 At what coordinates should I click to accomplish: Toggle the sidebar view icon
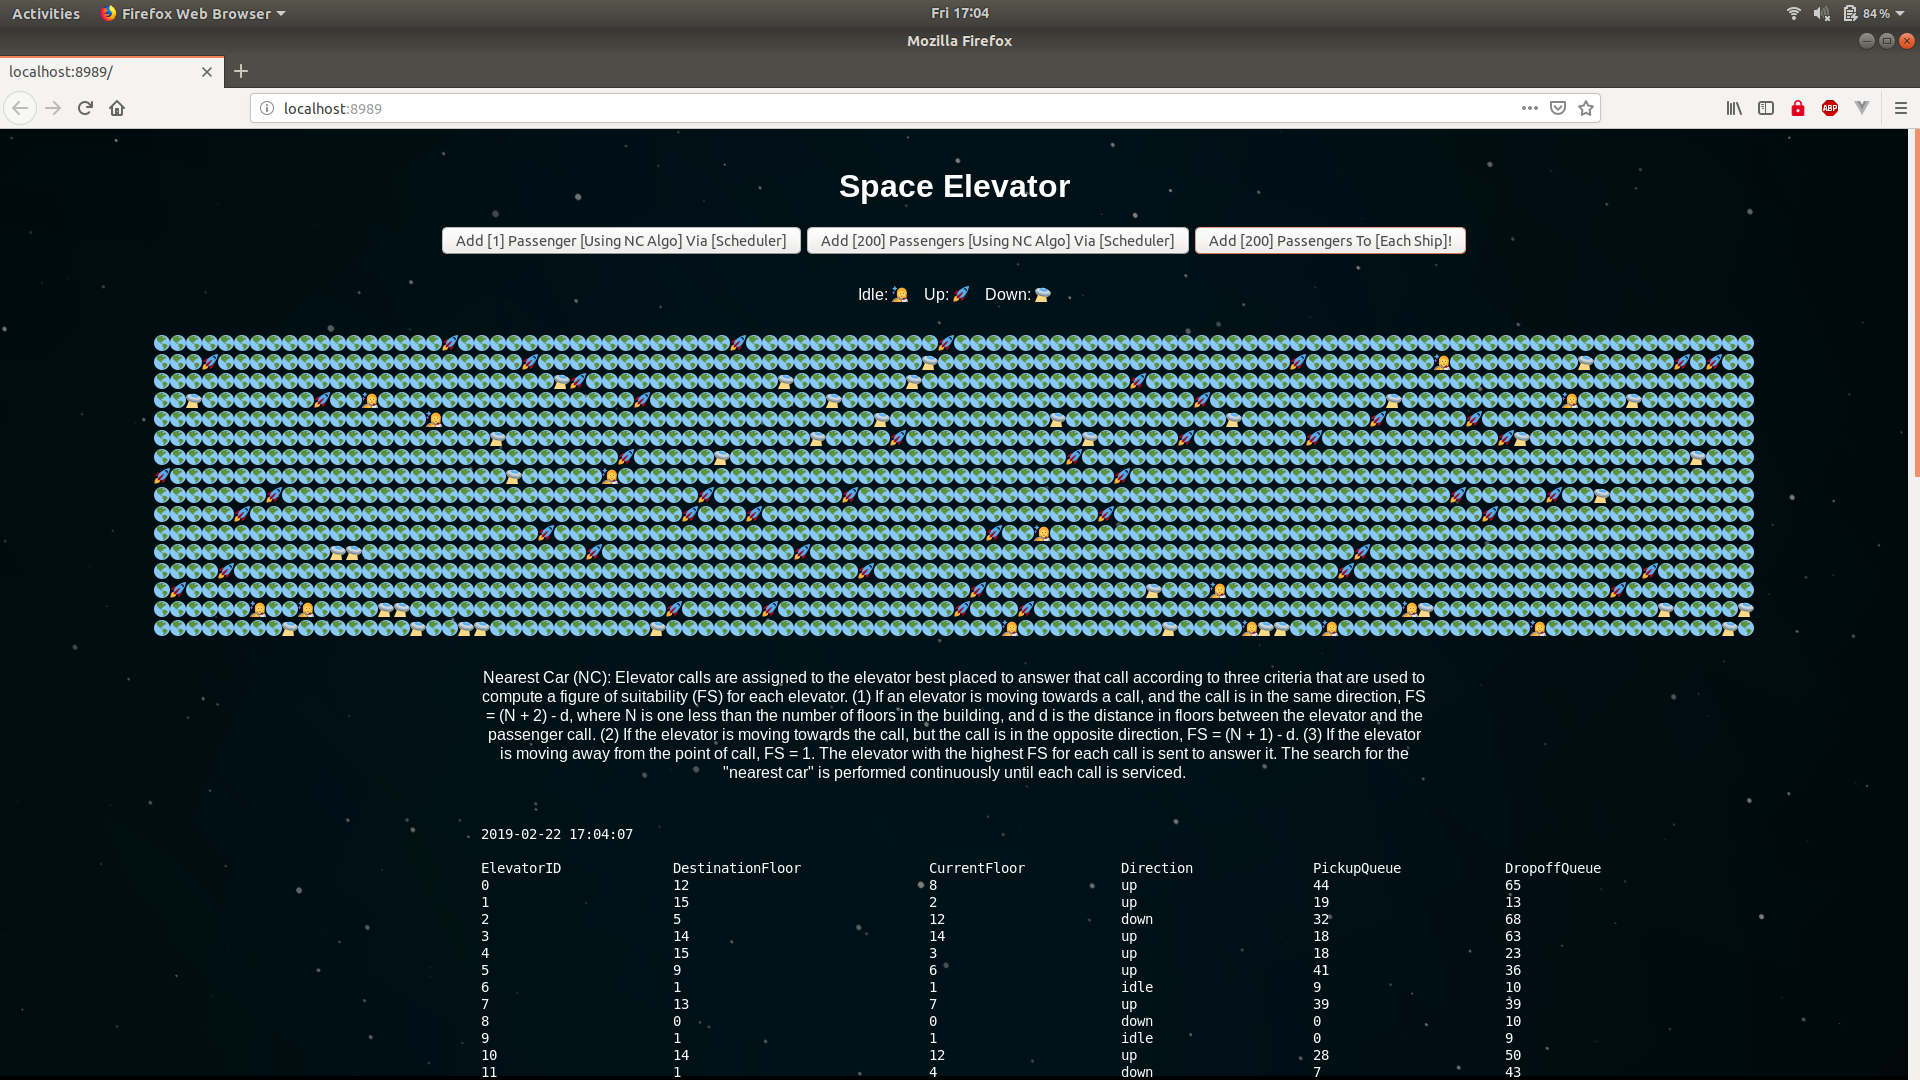point(1766,108)
